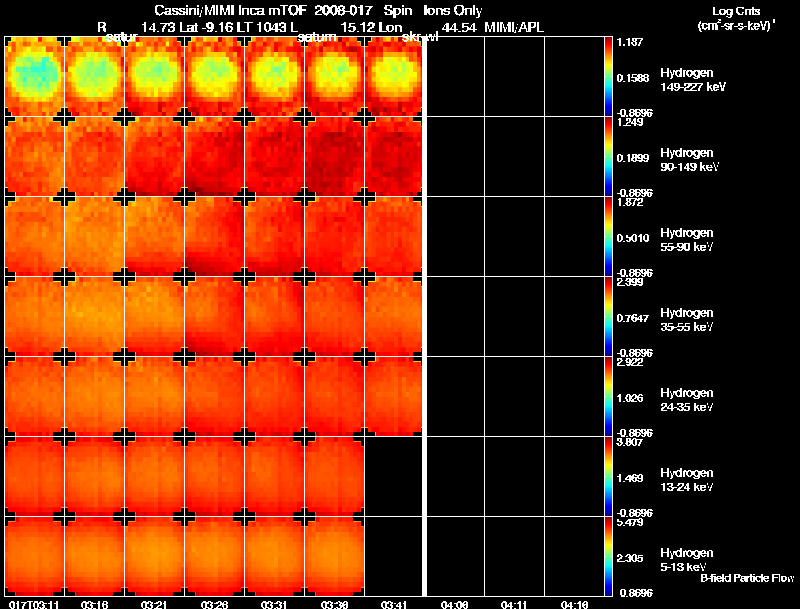Screen dimensions: 800x609
Task: Open the 90-149 keV image at 03:21
Action: click(155, 157)
